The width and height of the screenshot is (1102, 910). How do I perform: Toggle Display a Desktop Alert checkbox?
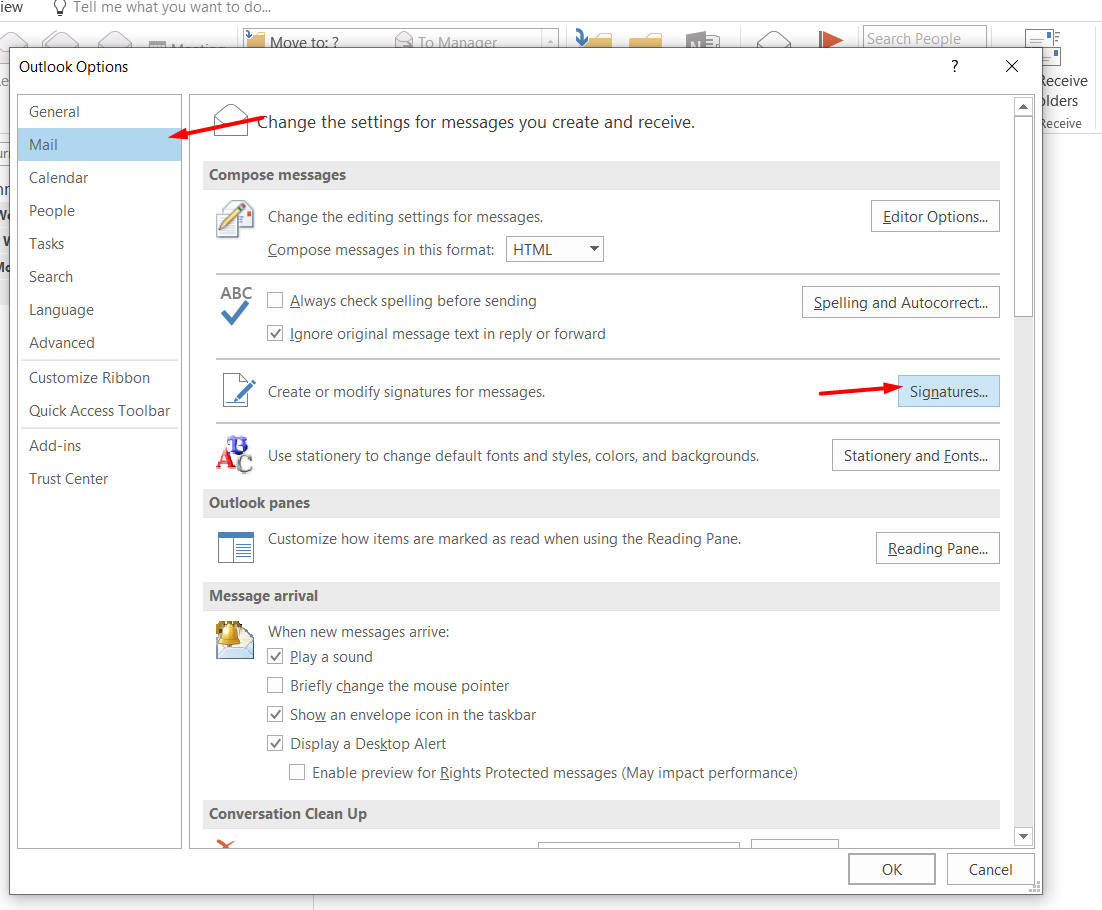(x=276, y=743)
